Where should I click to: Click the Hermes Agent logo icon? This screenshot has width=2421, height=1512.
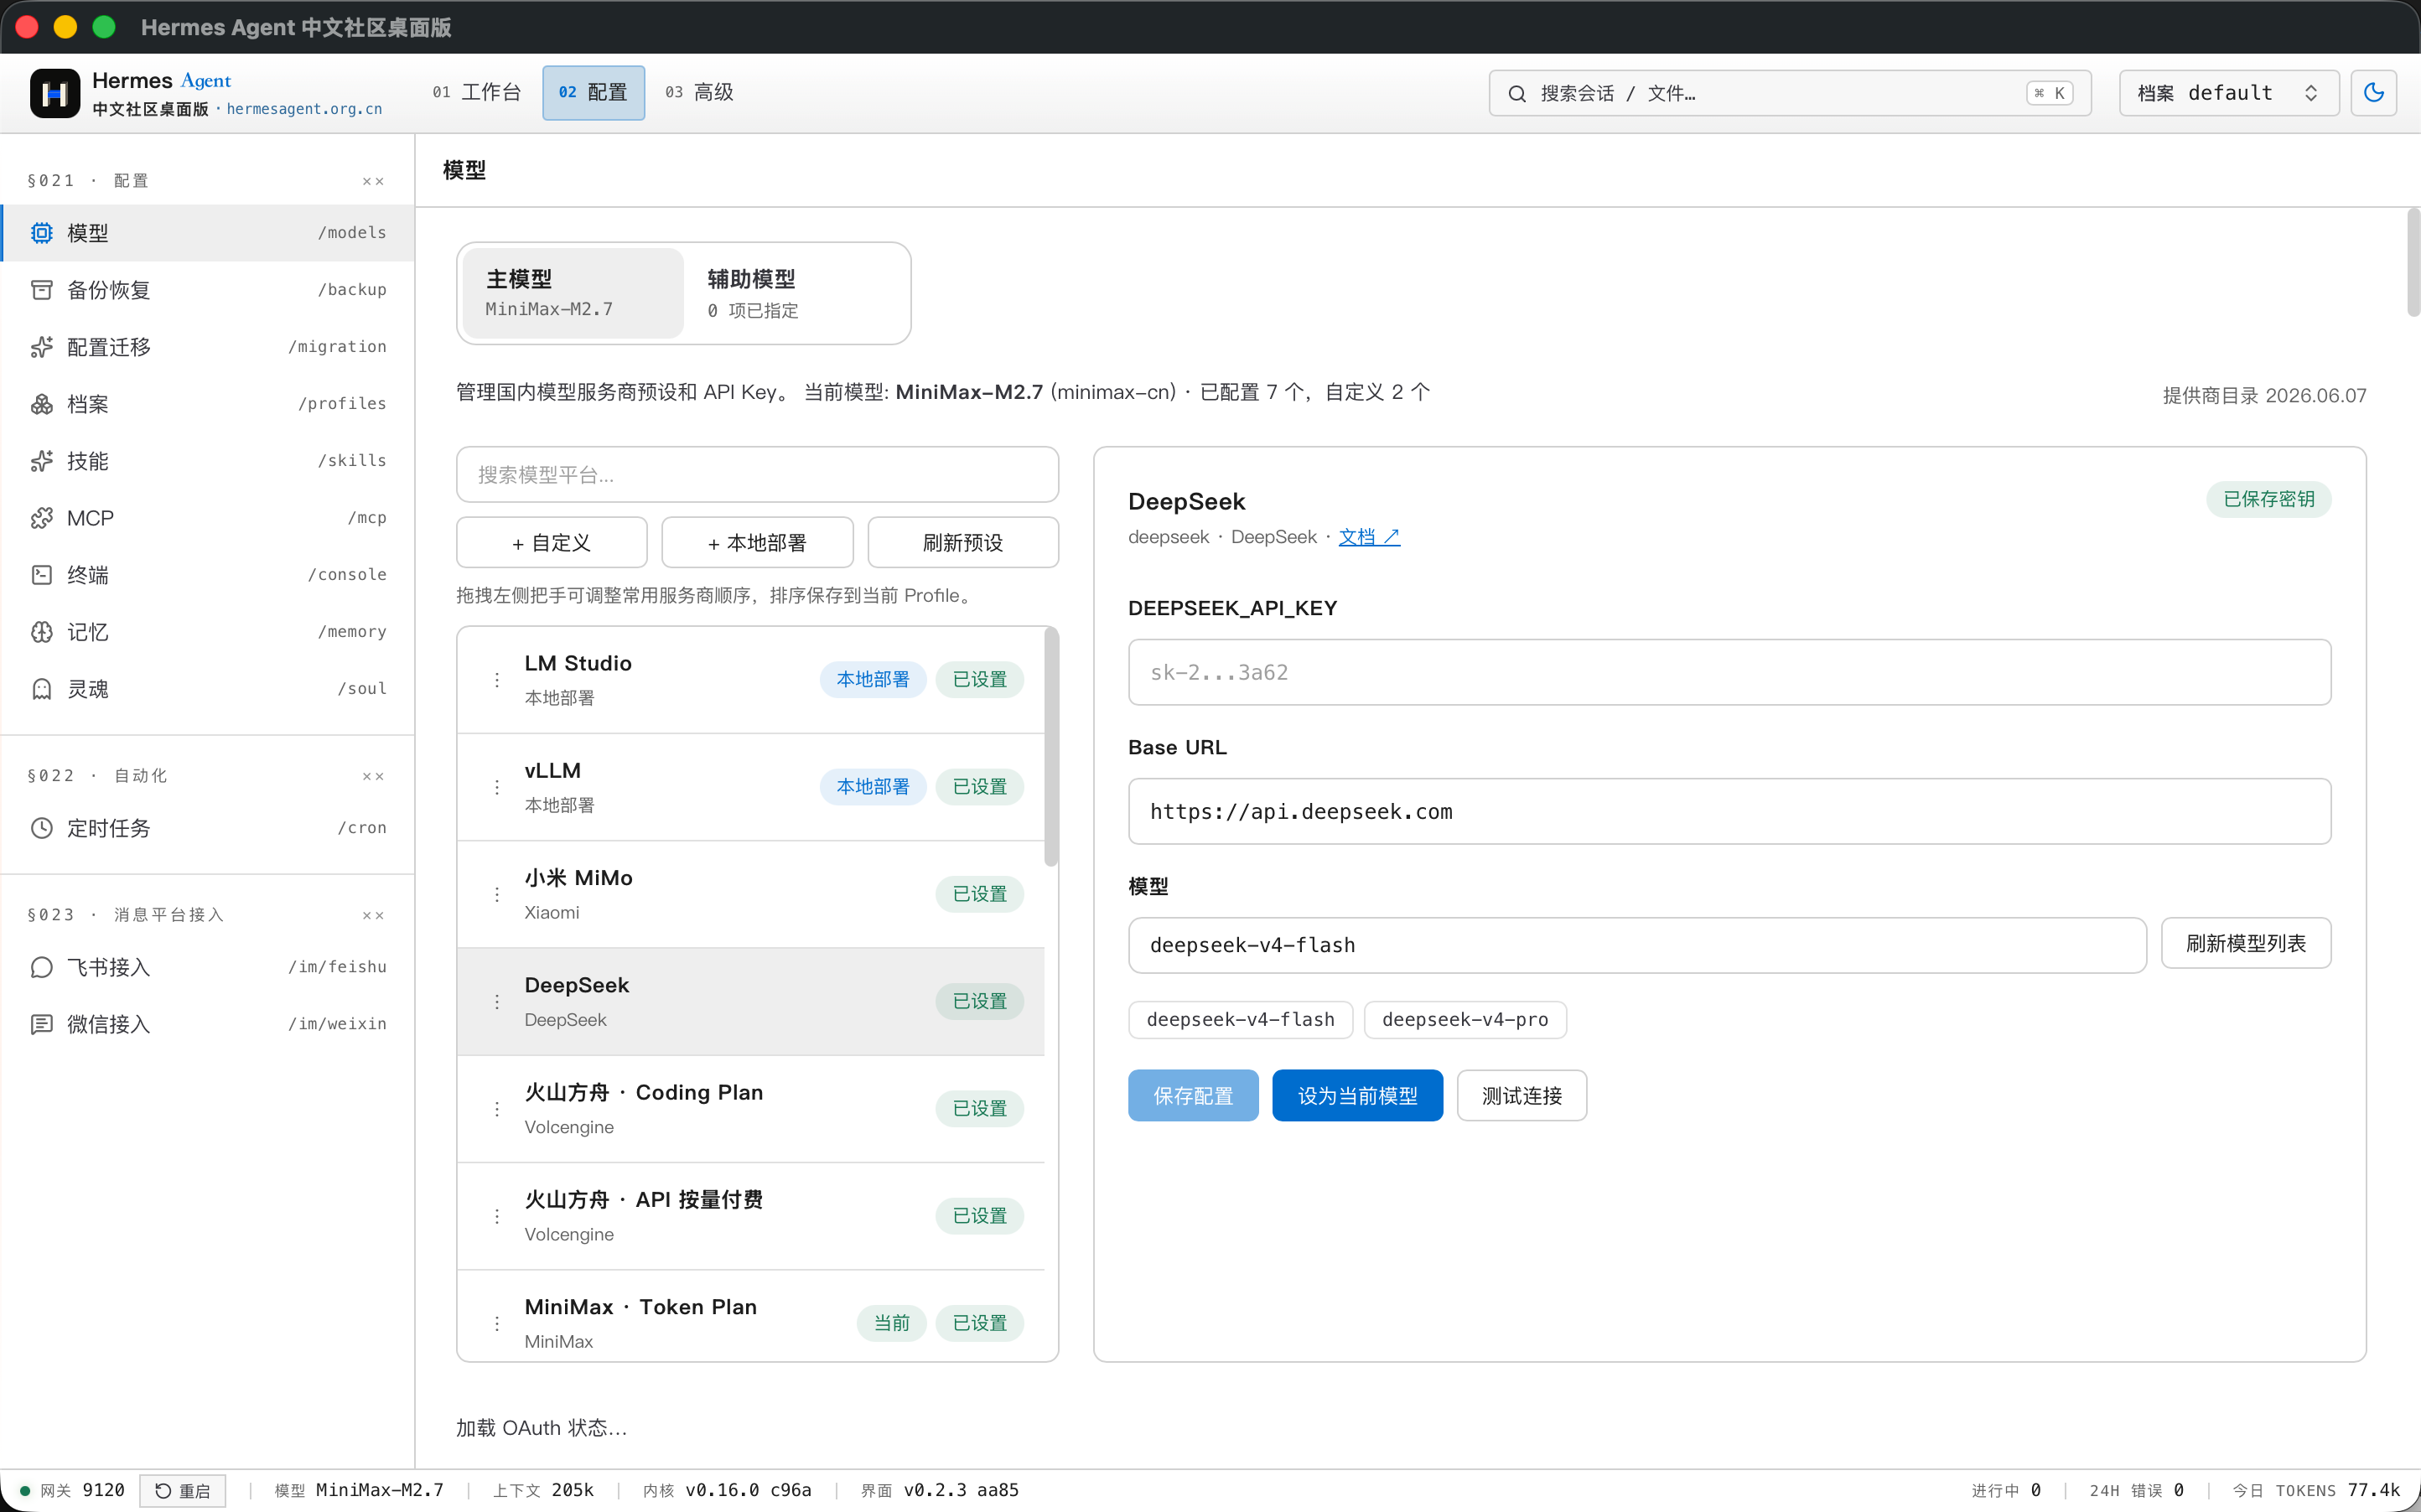point(55,93)
